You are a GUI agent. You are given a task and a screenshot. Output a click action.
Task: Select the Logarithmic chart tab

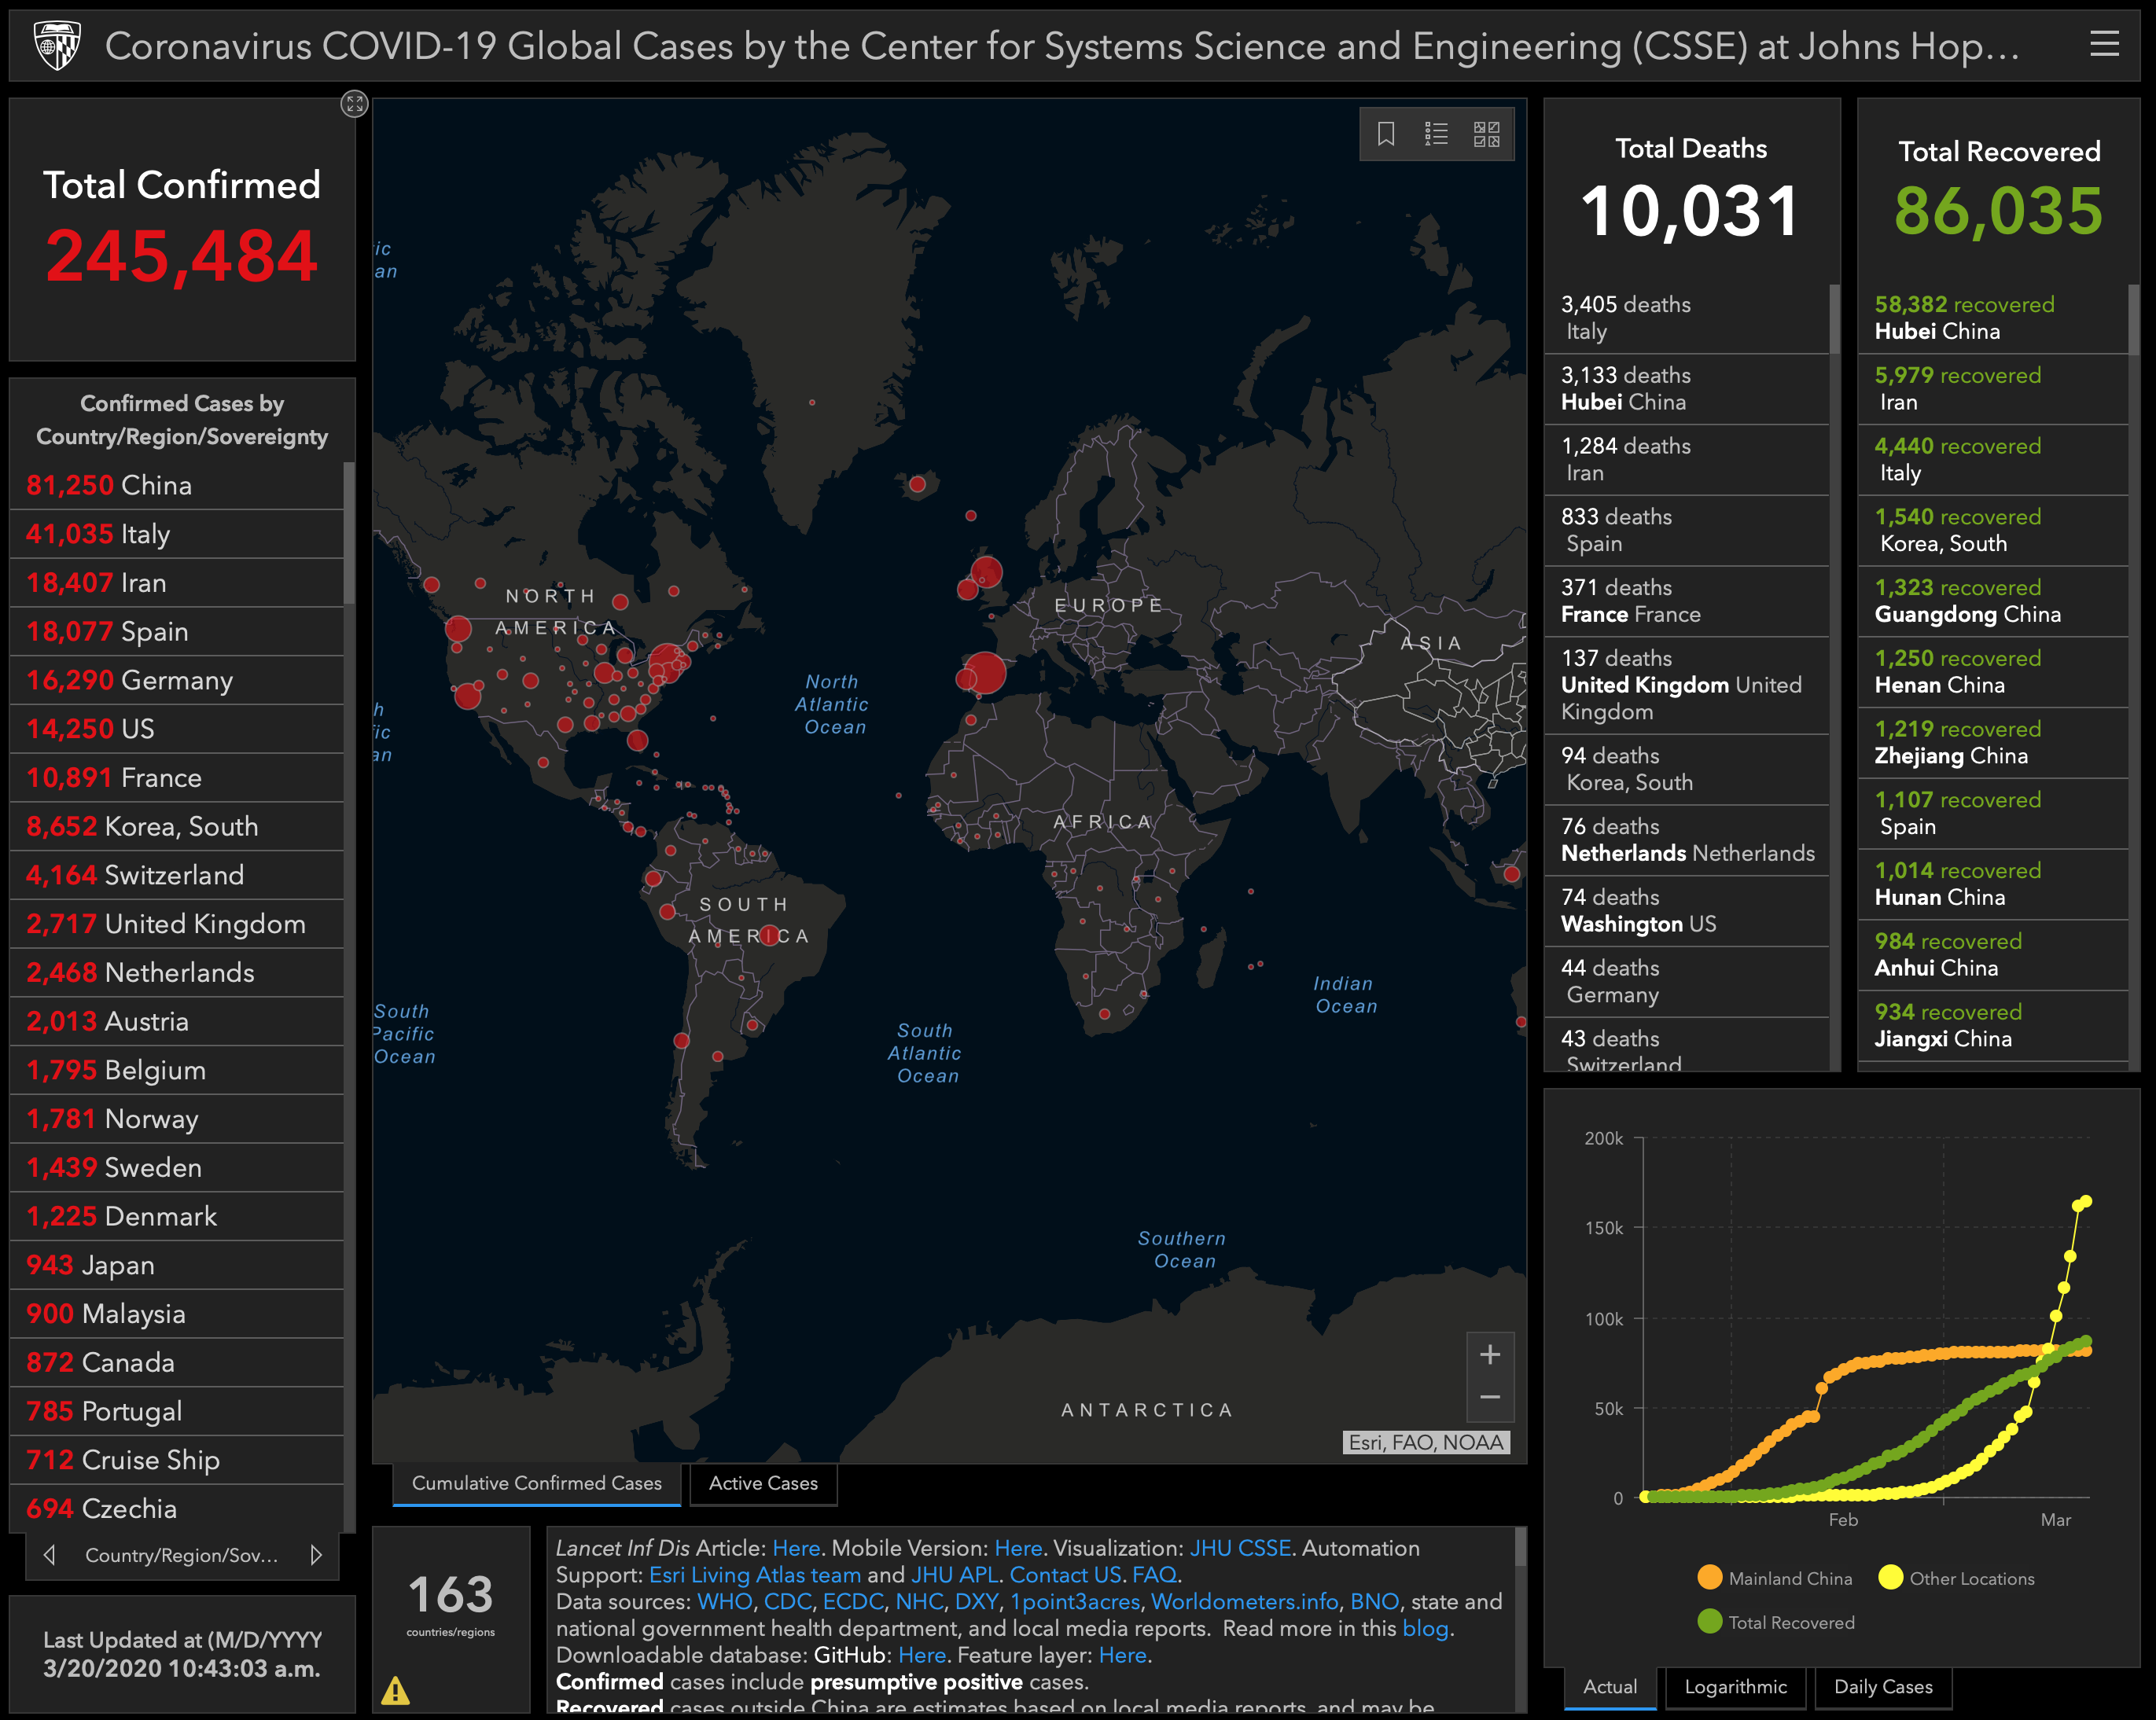pos(1735,1687)
